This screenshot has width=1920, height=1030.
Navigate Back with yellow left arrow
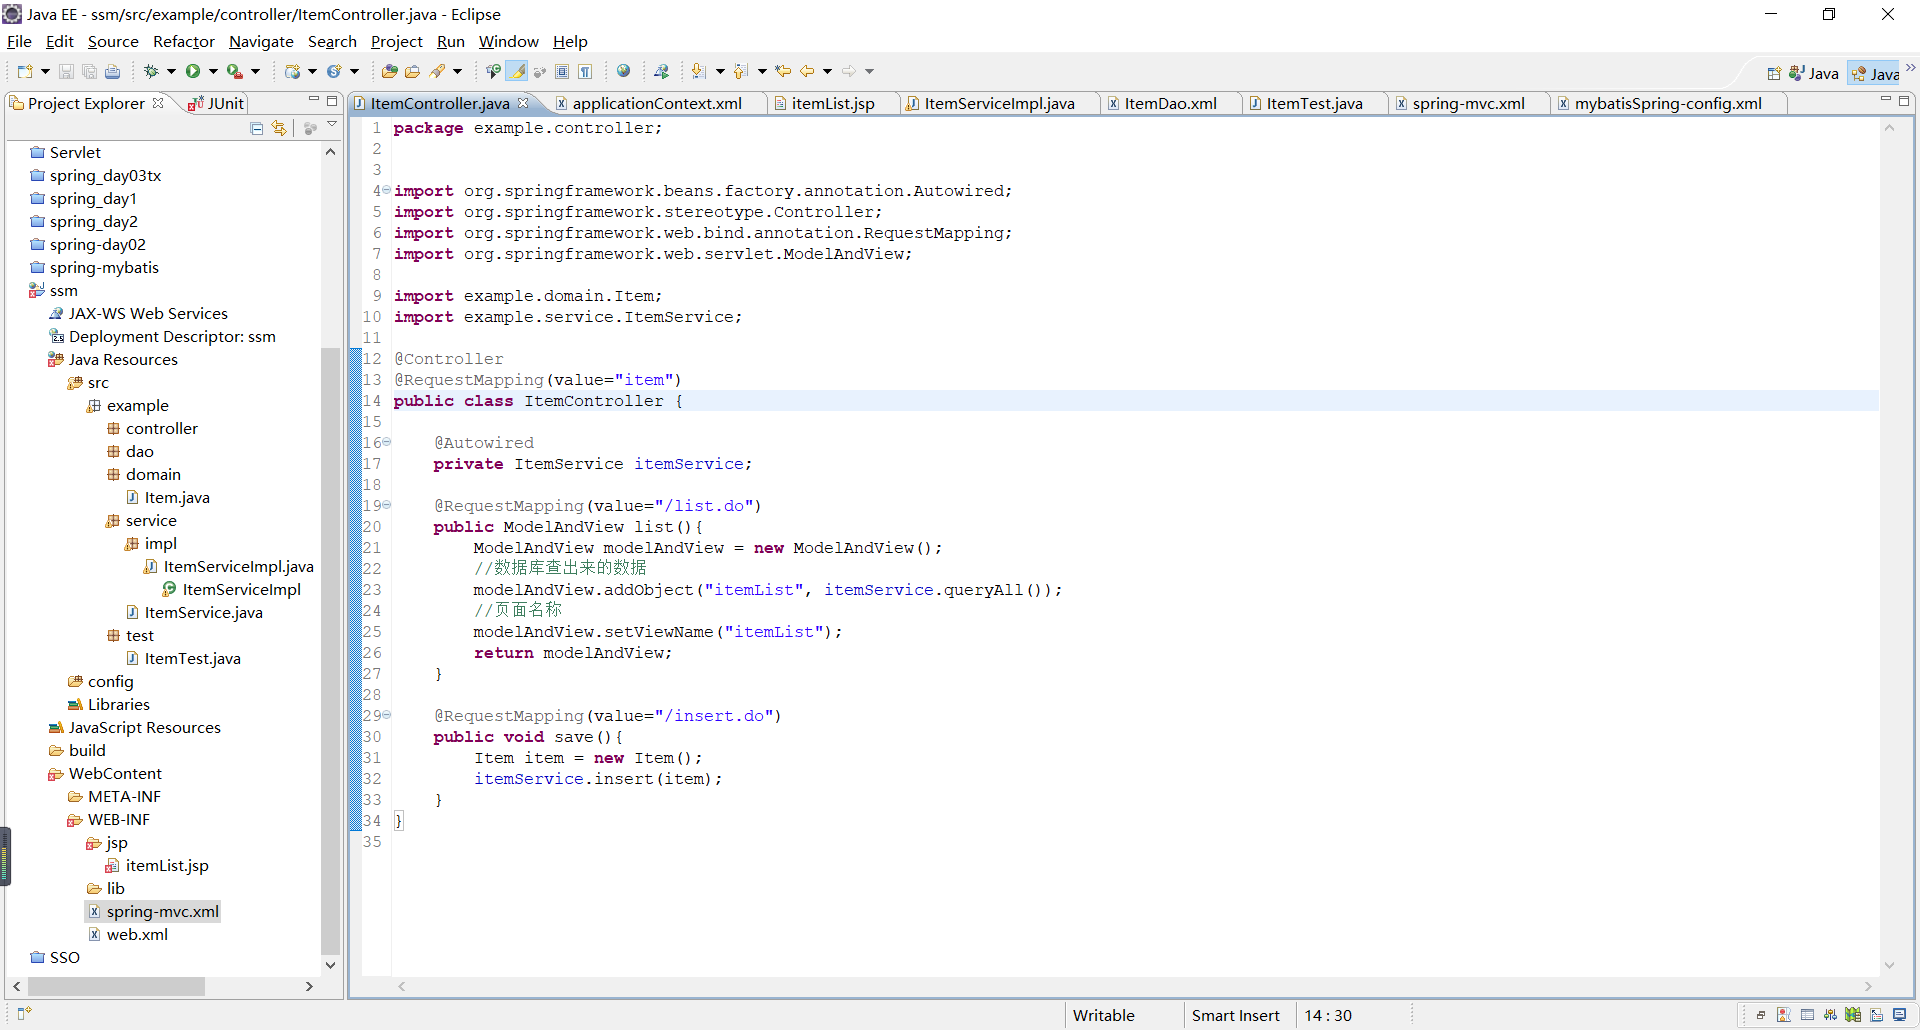click(807, 71)
